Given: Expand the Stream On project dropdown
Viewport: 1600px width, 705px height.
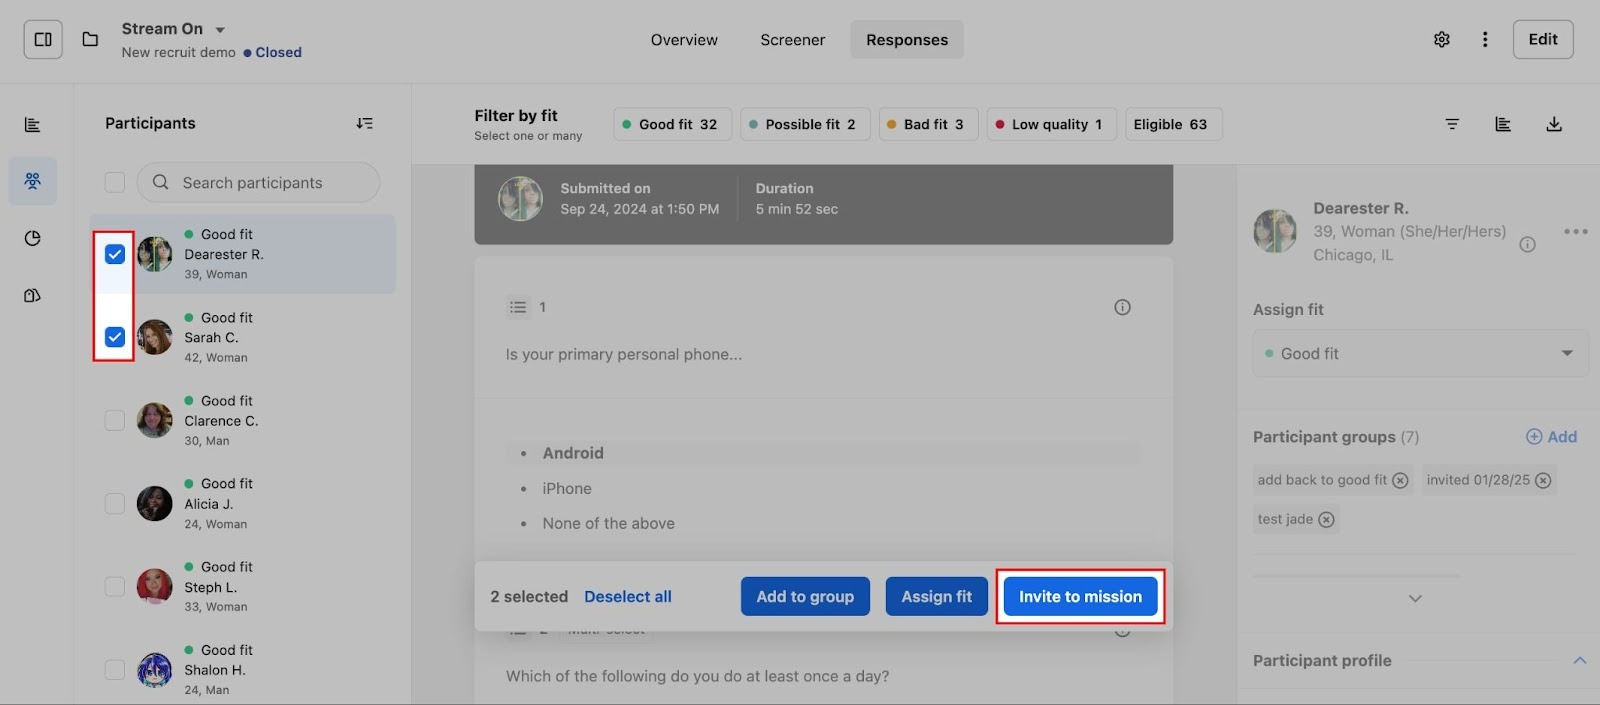Looking at the screenshot, I should click(x=220, y=30).
